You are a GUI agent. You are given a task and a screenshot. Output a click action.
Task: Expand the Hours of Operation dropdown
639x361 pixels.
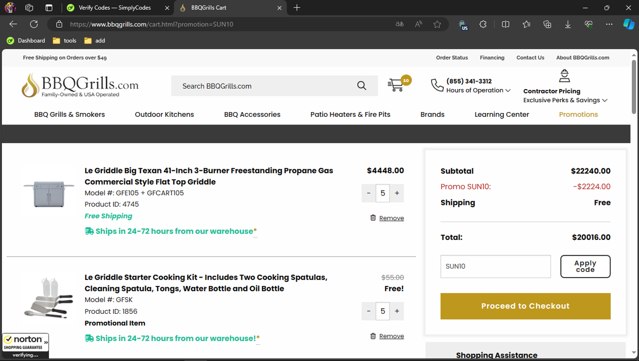click(x=478, y=90)
